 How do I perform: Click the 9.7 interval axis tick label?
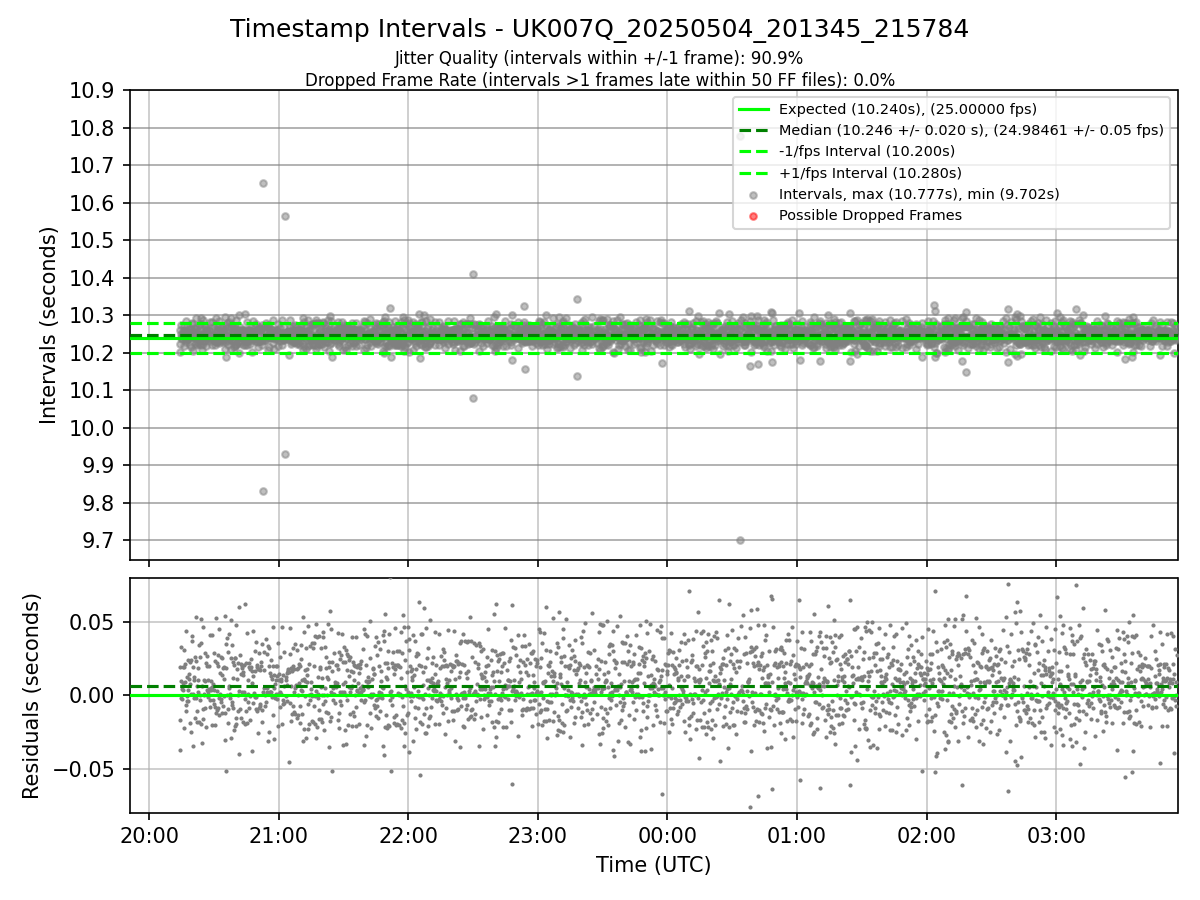tap(100, 541)
